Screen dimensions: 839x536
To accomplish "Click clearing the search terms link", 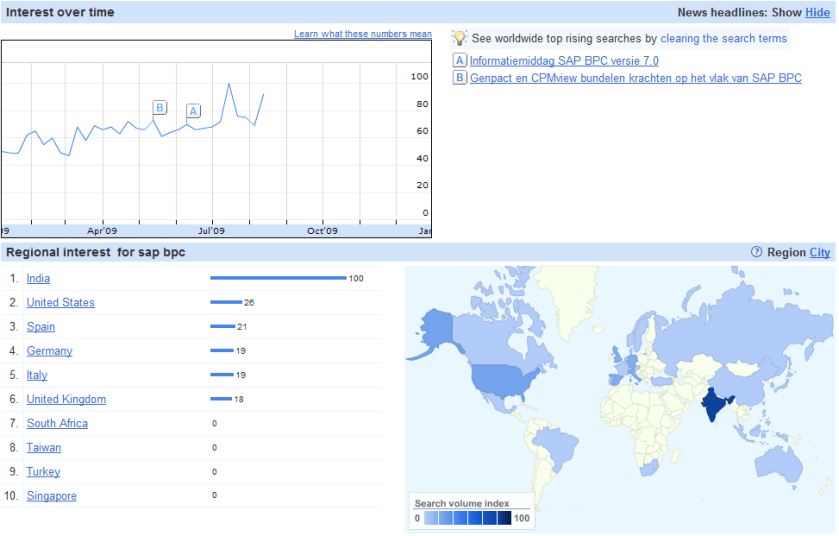I will 723,38.
